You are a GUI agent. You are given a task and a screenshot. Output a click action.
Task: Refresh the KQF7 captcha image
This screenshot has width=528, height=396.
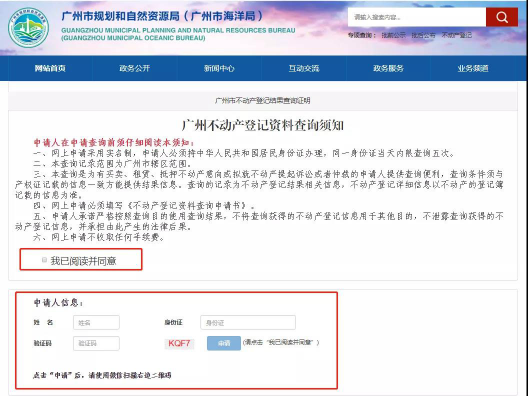pos(179,343)
